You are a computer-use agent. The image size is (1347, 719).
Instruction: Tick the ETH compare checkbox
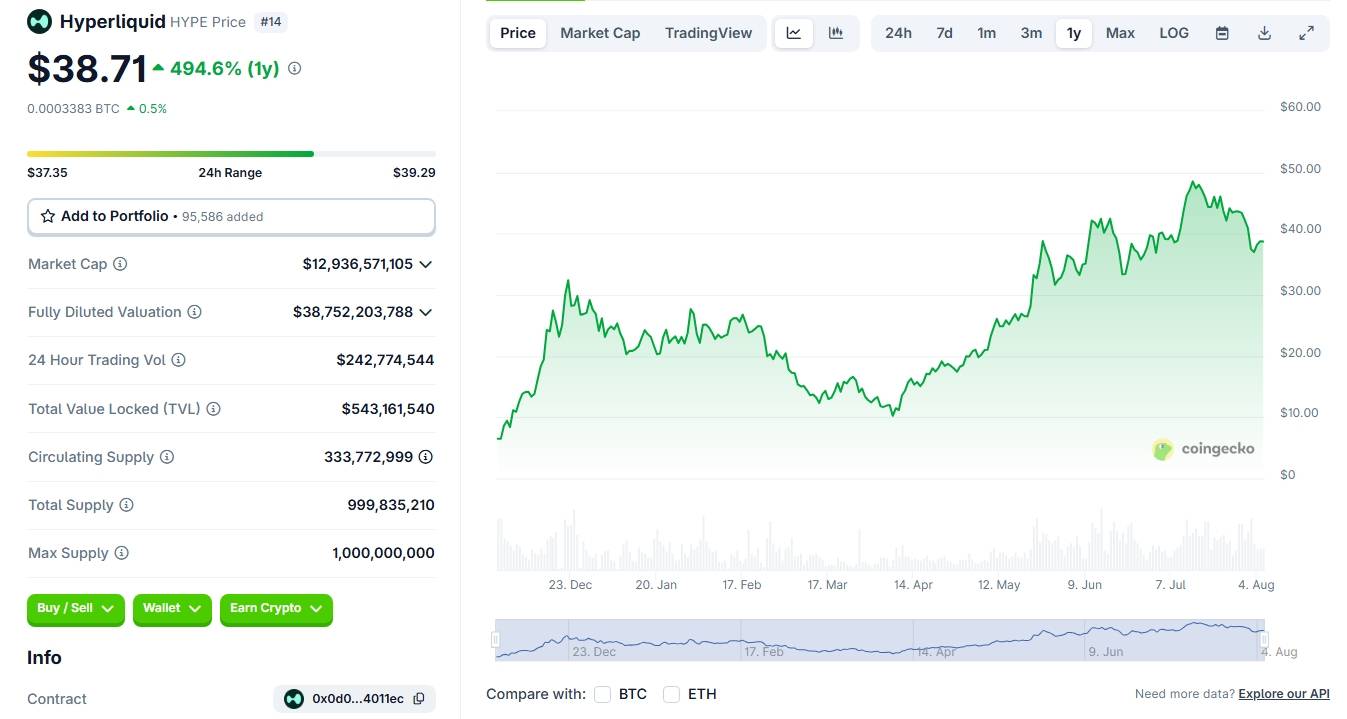click(x=671, y=694)
